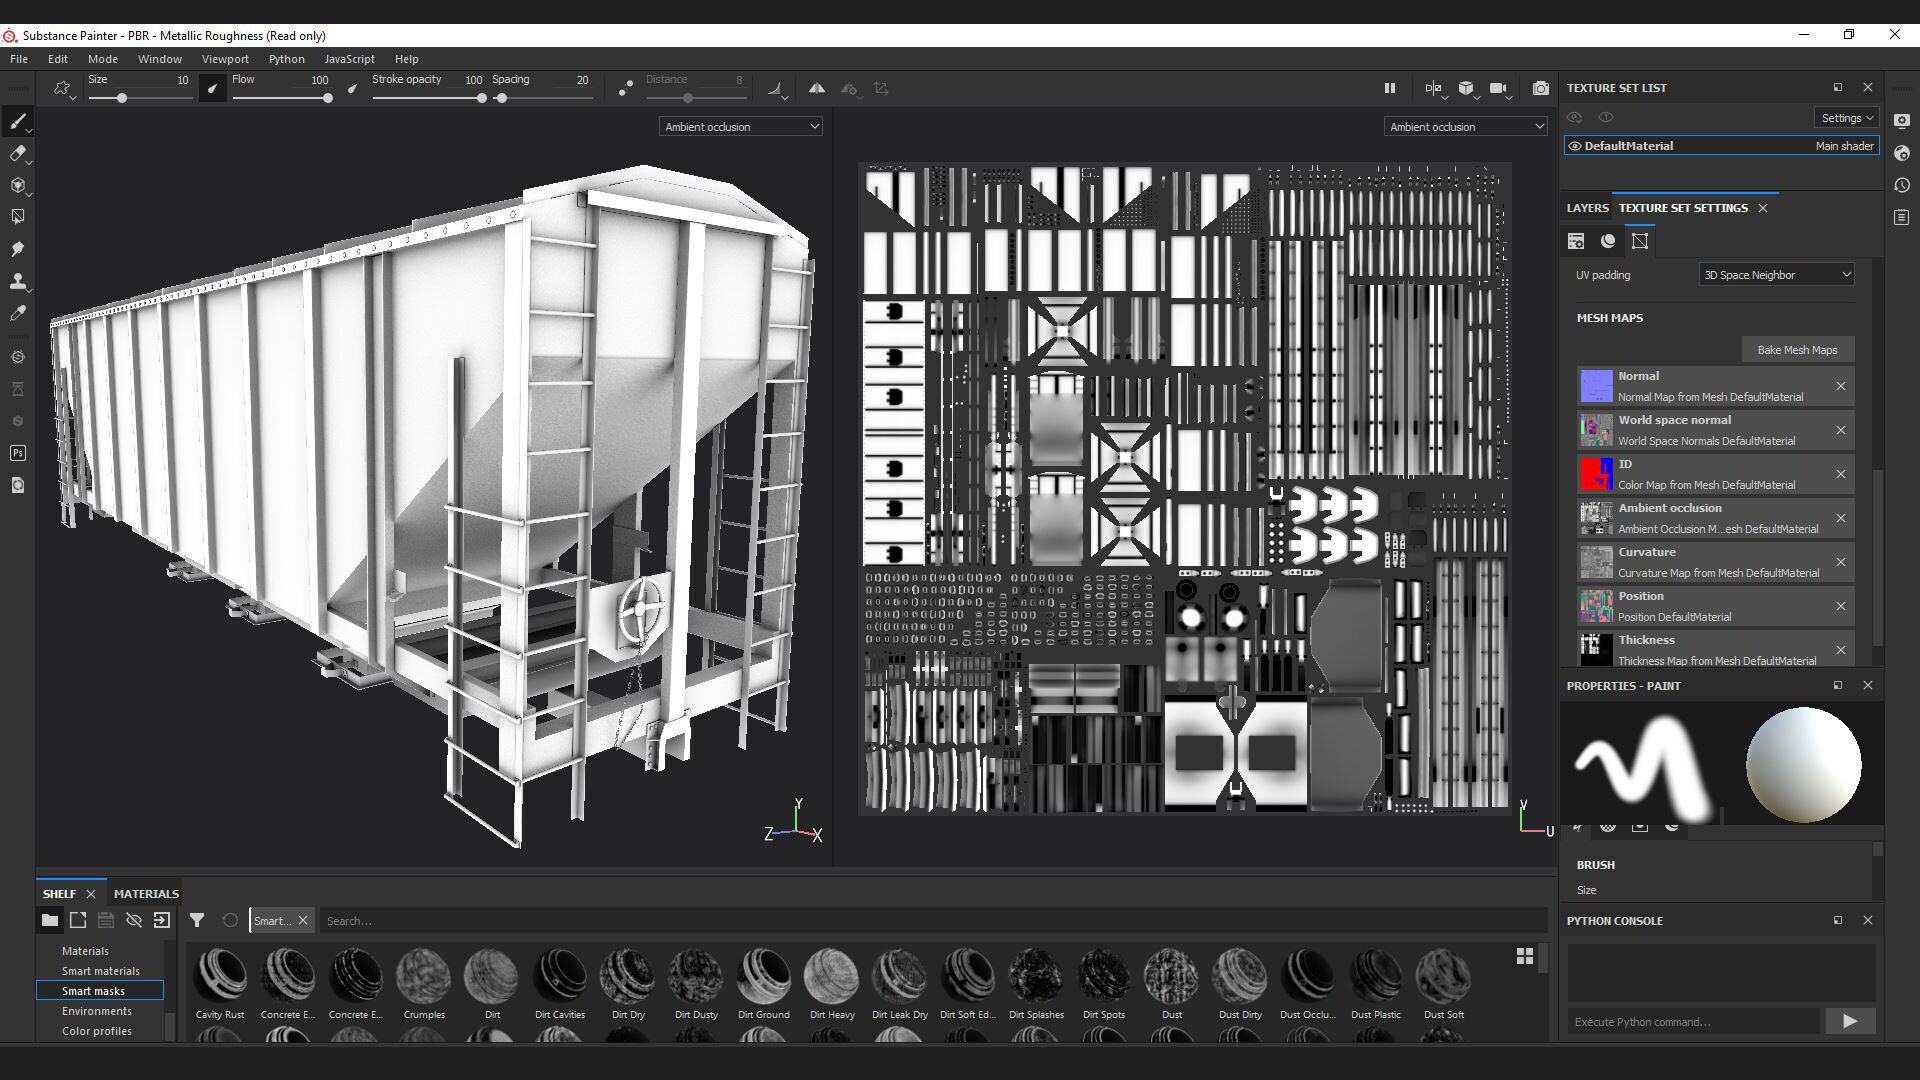Viewport: 1920px width, 1080px height.
Task: Select the Dirt Heavy smart mask thumbnail
Action: point(831,976)
